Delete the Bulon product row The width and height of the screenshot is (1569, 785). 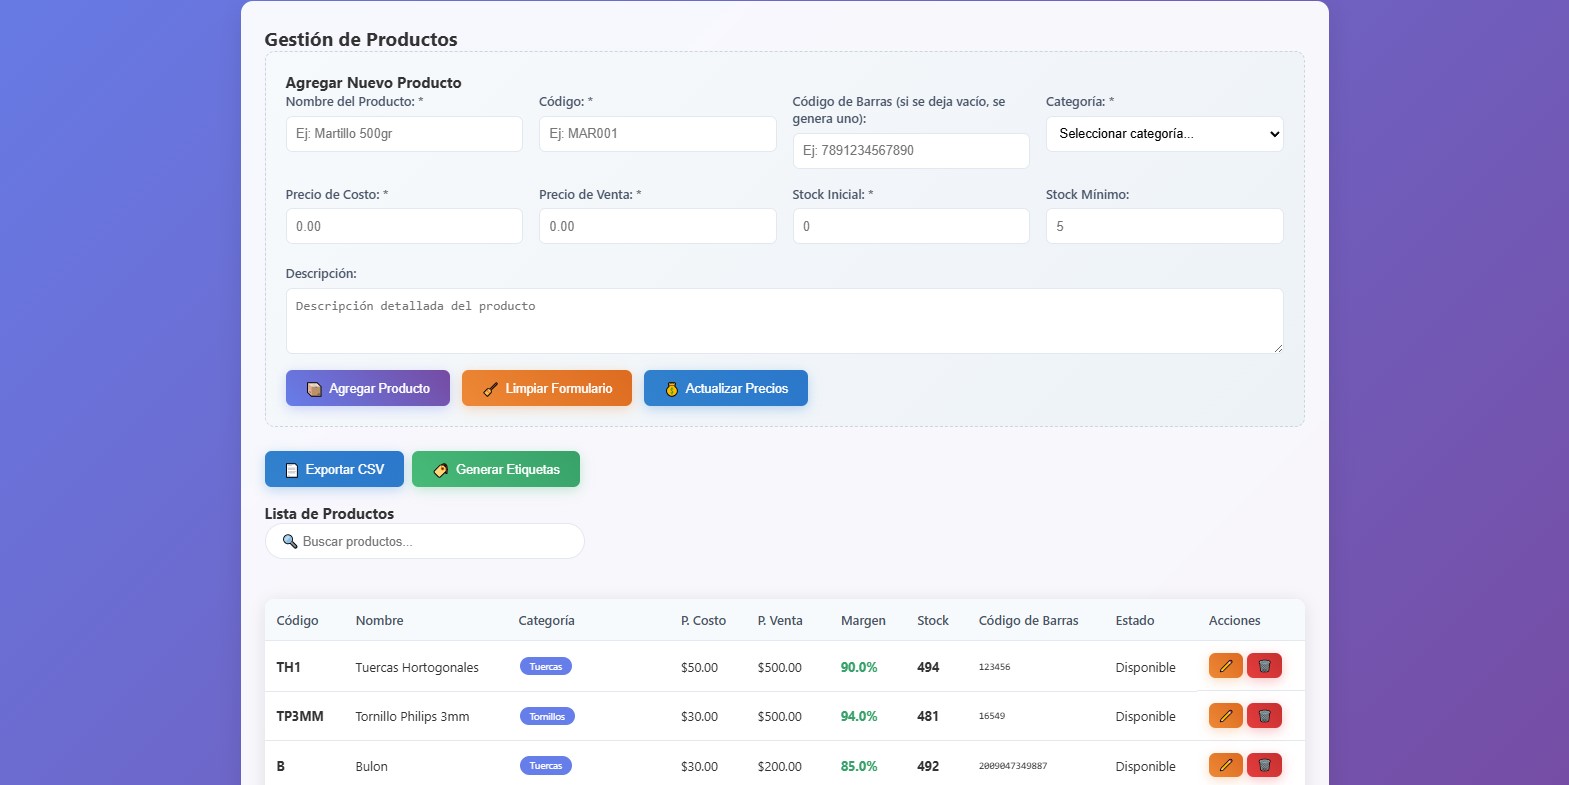(x=1264, y=765)
